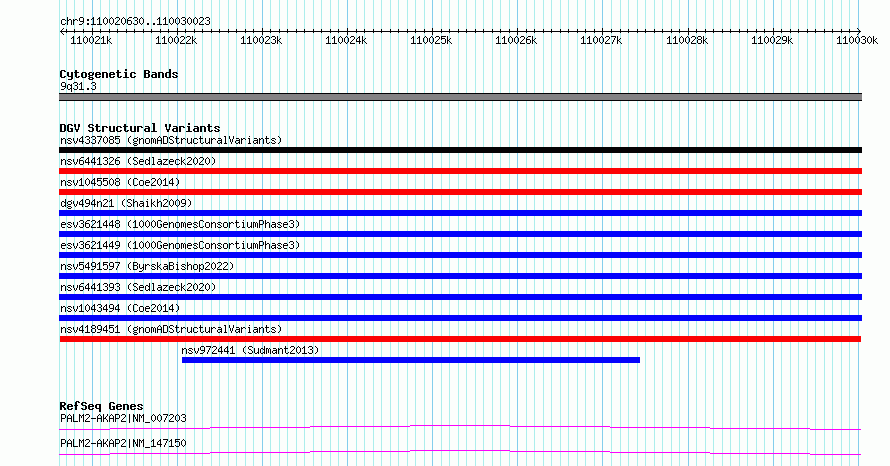Viewport: 890px width, 466px height.
Task: Click the magenta NM_147150 transcript line
Action: click(x=460, y=452)
